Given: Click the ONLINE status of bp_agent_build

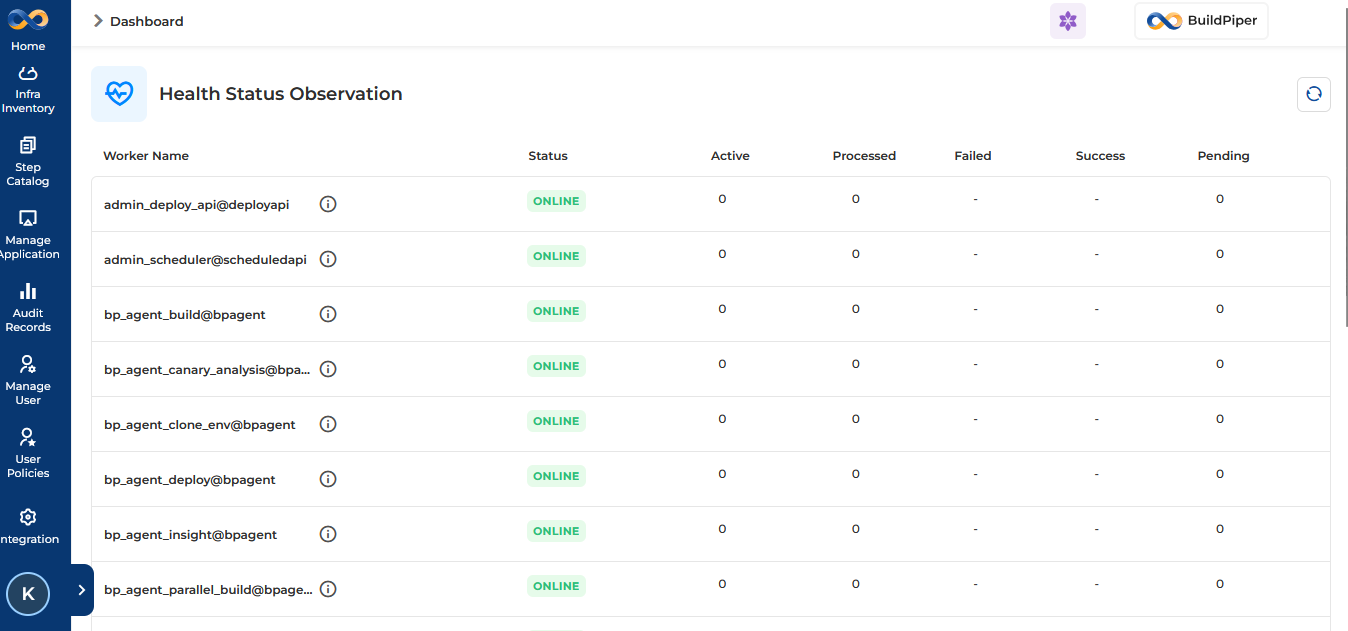Looking at the screenshot, I should (556, 310).
